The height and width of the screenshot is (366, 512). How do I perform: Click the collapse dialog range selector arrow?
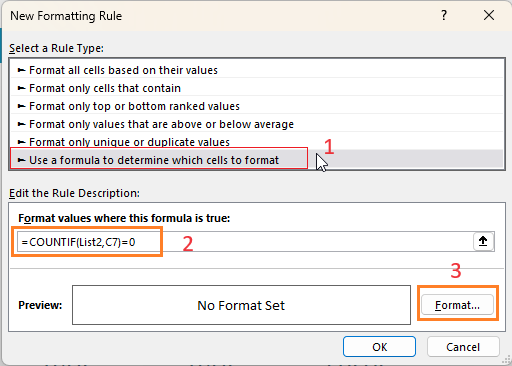tap(483, 241)
